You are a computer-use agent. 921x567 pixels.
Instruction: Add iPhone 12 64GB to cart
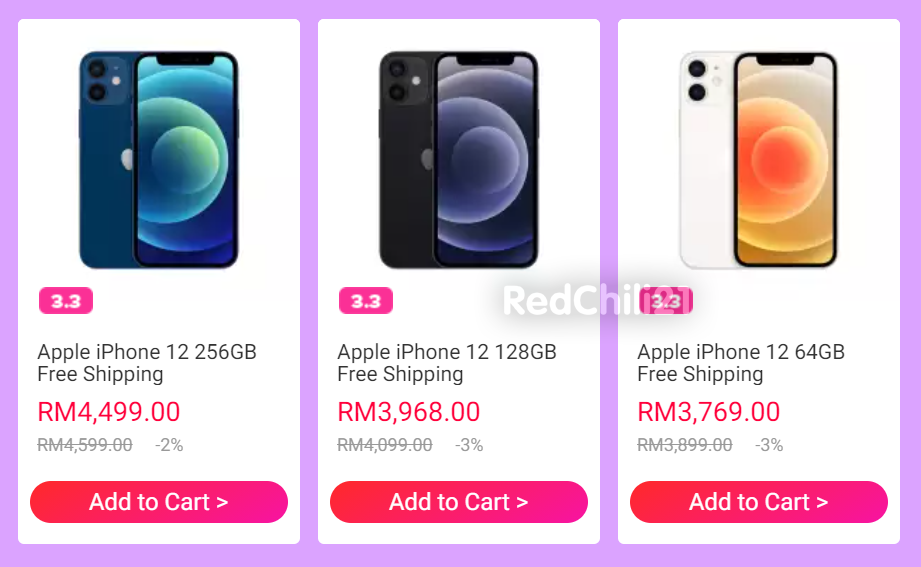click(x=759, y=502)
